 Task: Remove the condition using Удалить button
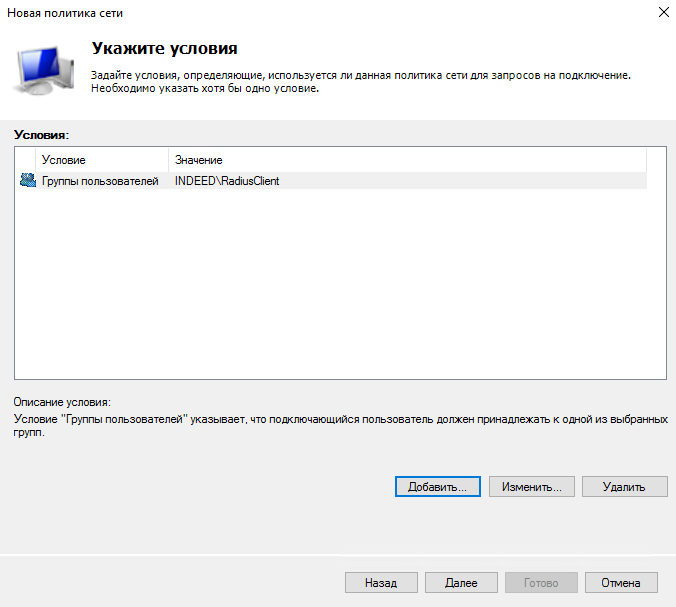625,486
